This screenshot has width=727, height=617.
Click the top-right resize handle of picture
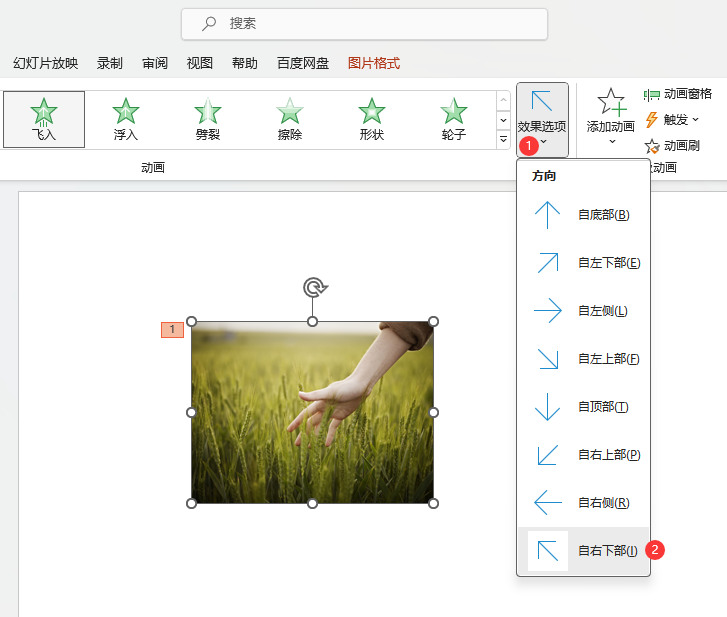tap(434, 322)
